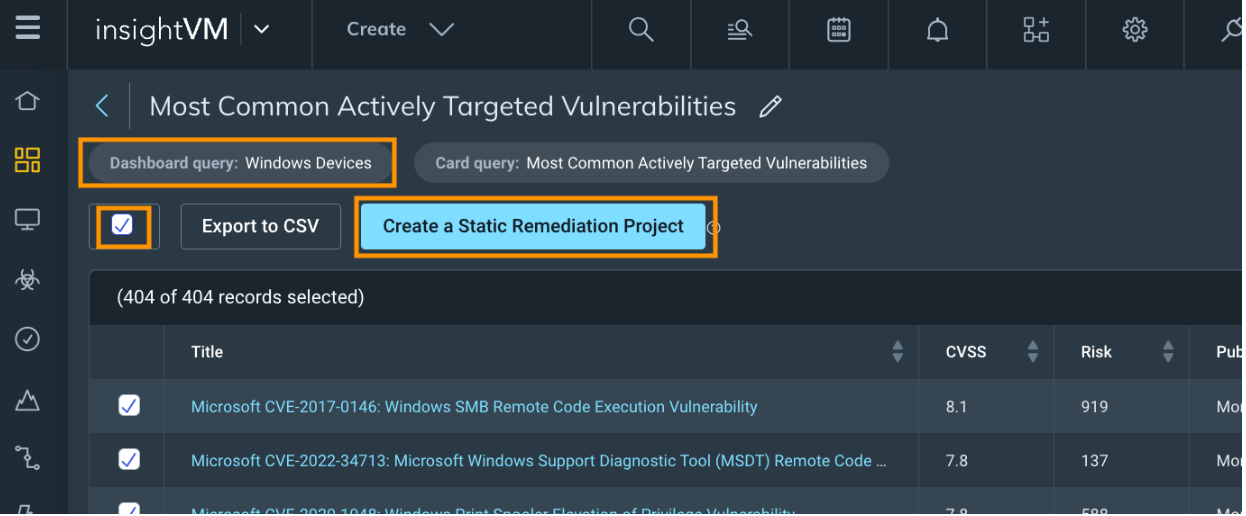Toggle the select-all records checkbox
This screenshot has width=1246, height=516.
(x=122, y=226)
